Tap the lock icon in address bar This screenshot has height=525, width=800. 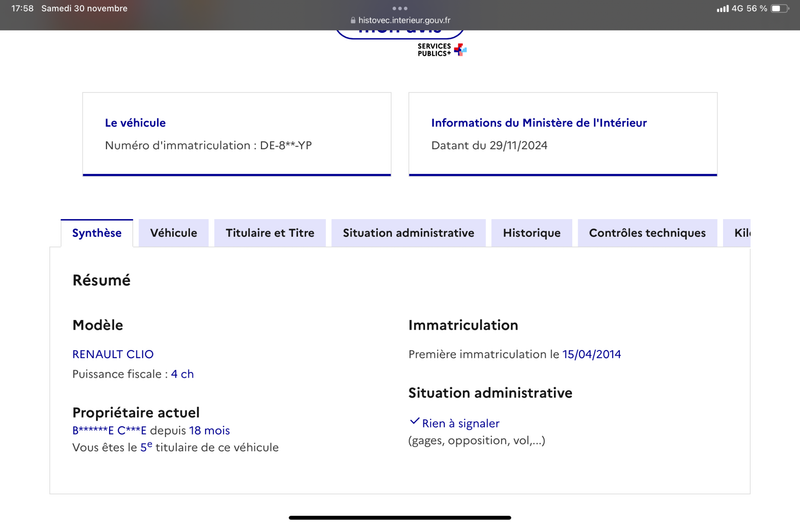pos(353,20)
